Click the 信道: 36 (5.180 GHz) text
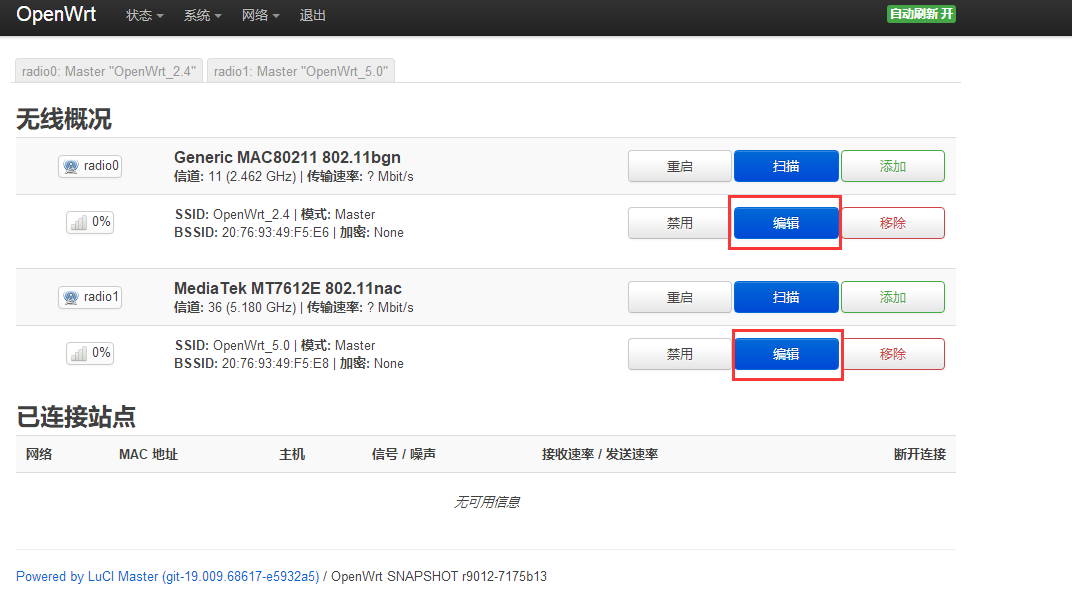The height and width of the screenshot is (593, 1072). pos(234,308)
